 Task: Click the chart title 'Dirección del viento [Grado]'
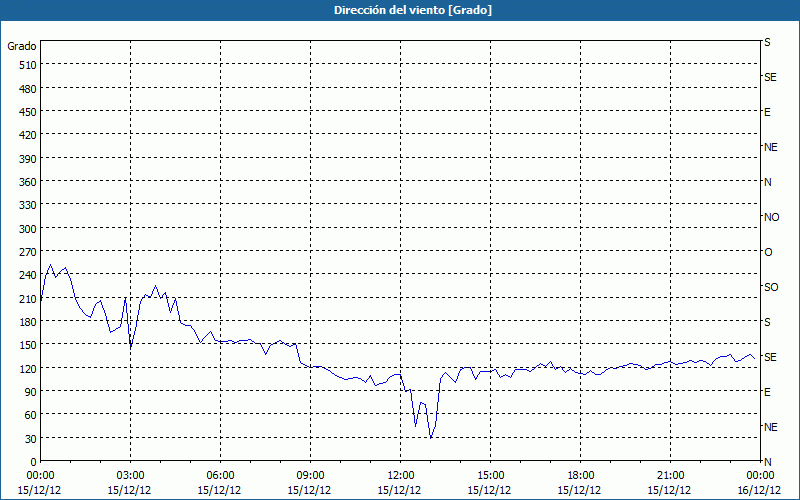point(413,10)
